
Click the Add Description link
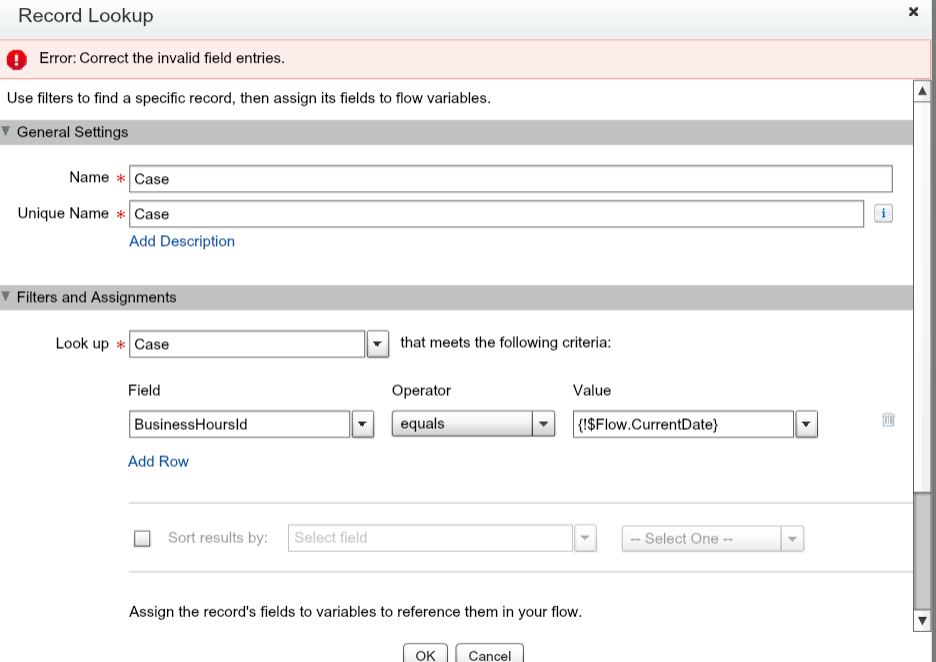[182, 241]
